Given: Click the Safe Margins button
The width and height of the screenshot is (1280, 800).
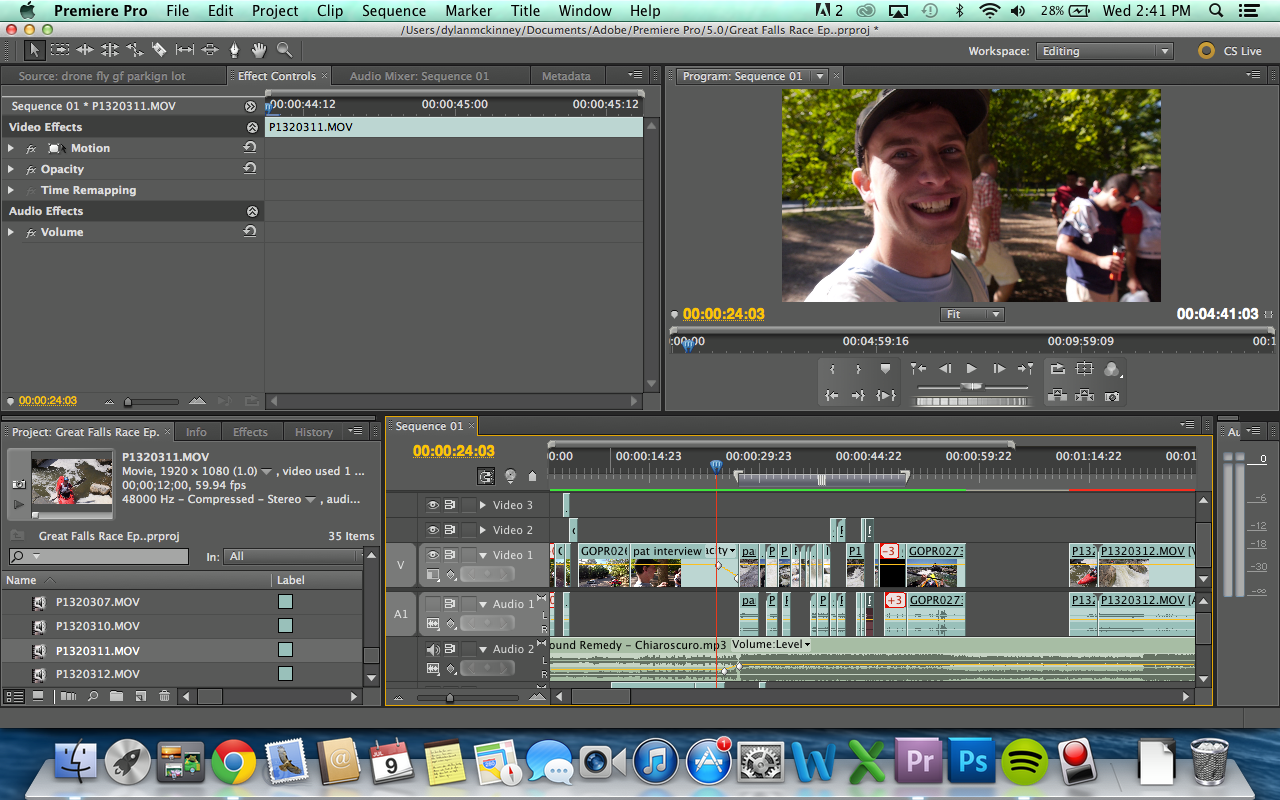Looking at the screenshot, I should 1084,369.
